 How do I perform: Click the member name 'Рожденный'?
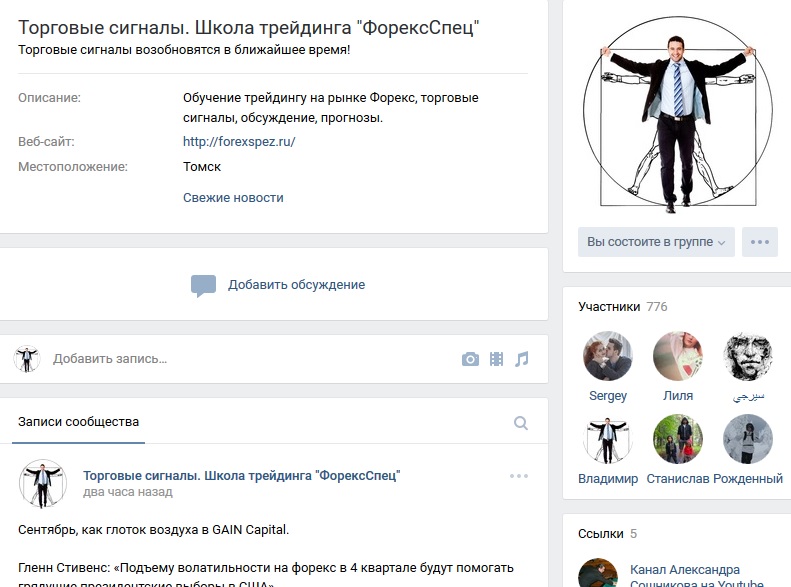pyautogui.click(x=748, y=479)
